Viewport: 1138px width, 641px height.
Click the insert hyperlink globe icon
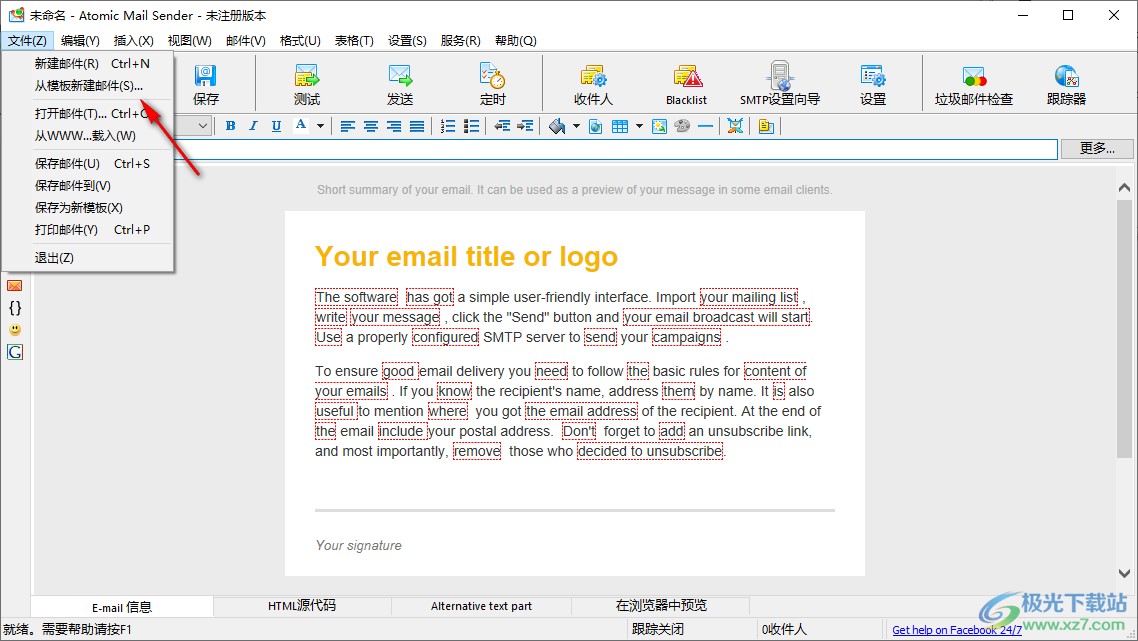coord(595,126)
